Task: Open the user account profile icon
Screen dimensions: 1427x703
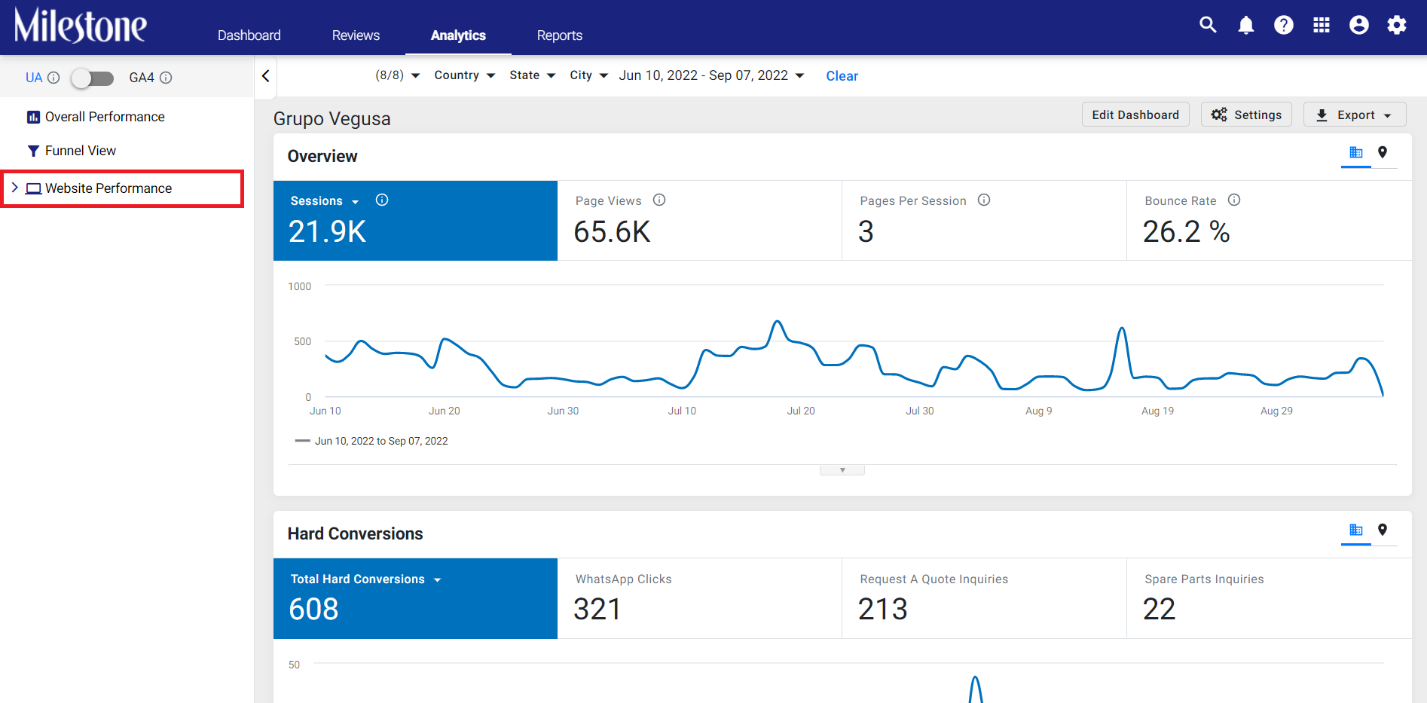Action: click(x=1359, y=26)
